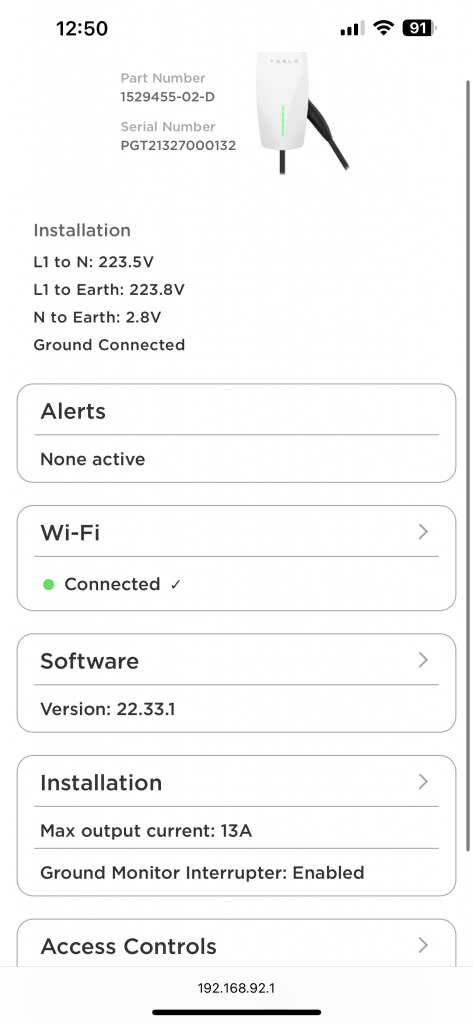473x1024 pixels.
Task: Tap the green Wi-Fi connected status dot
Action: point(48,584)
